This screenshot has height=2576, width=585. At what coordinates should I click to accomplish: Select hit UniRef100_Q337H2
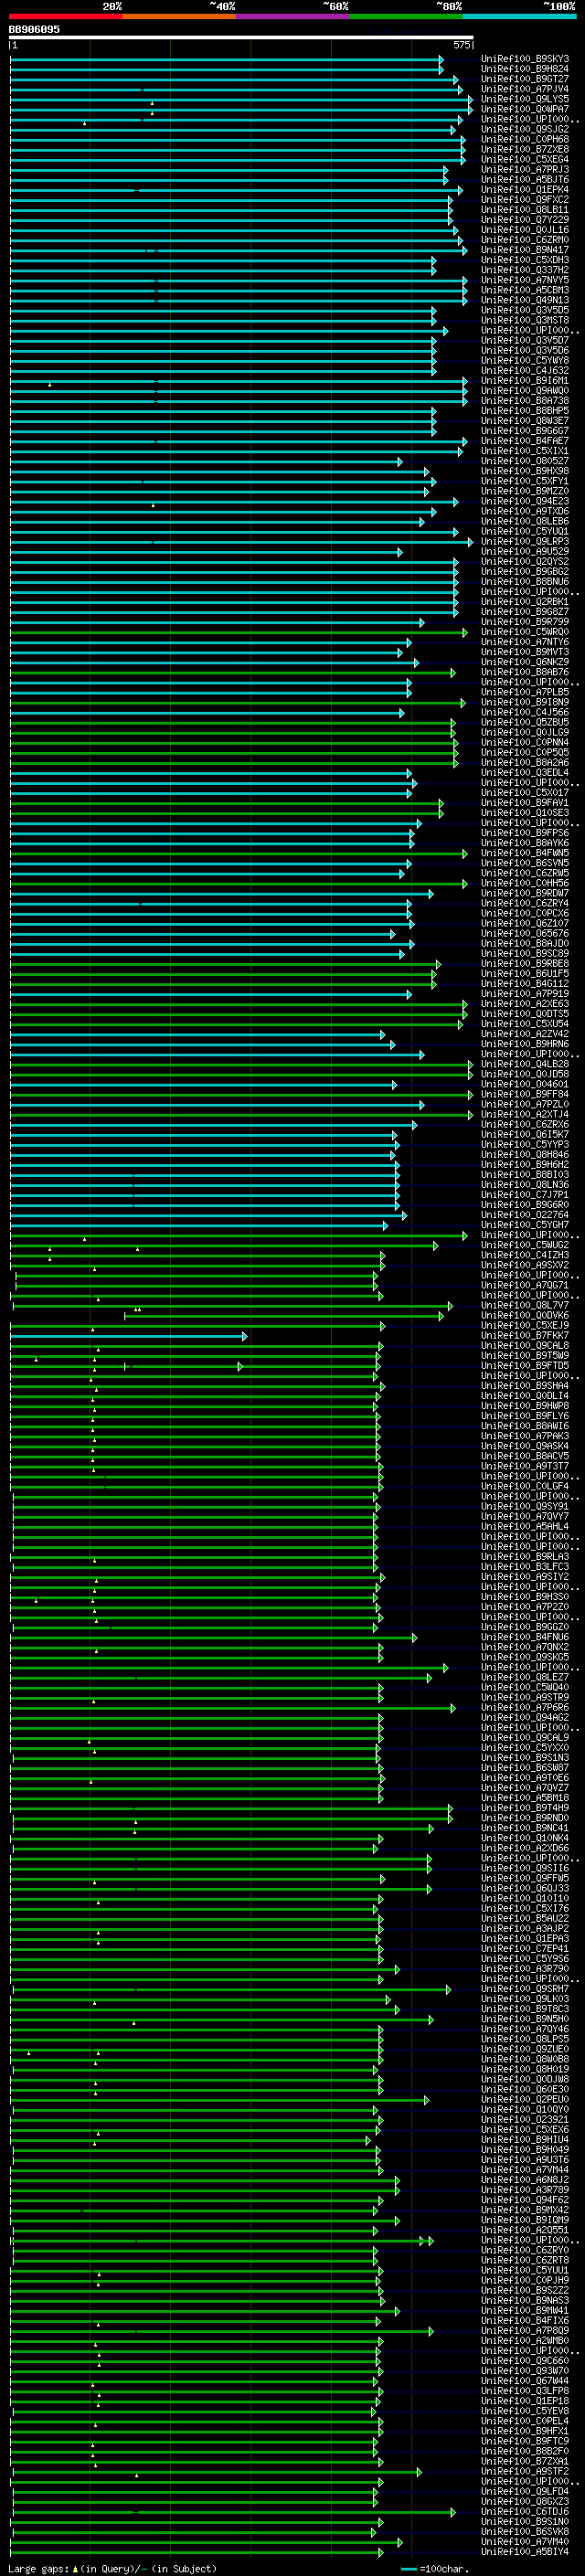click(525, 270)
